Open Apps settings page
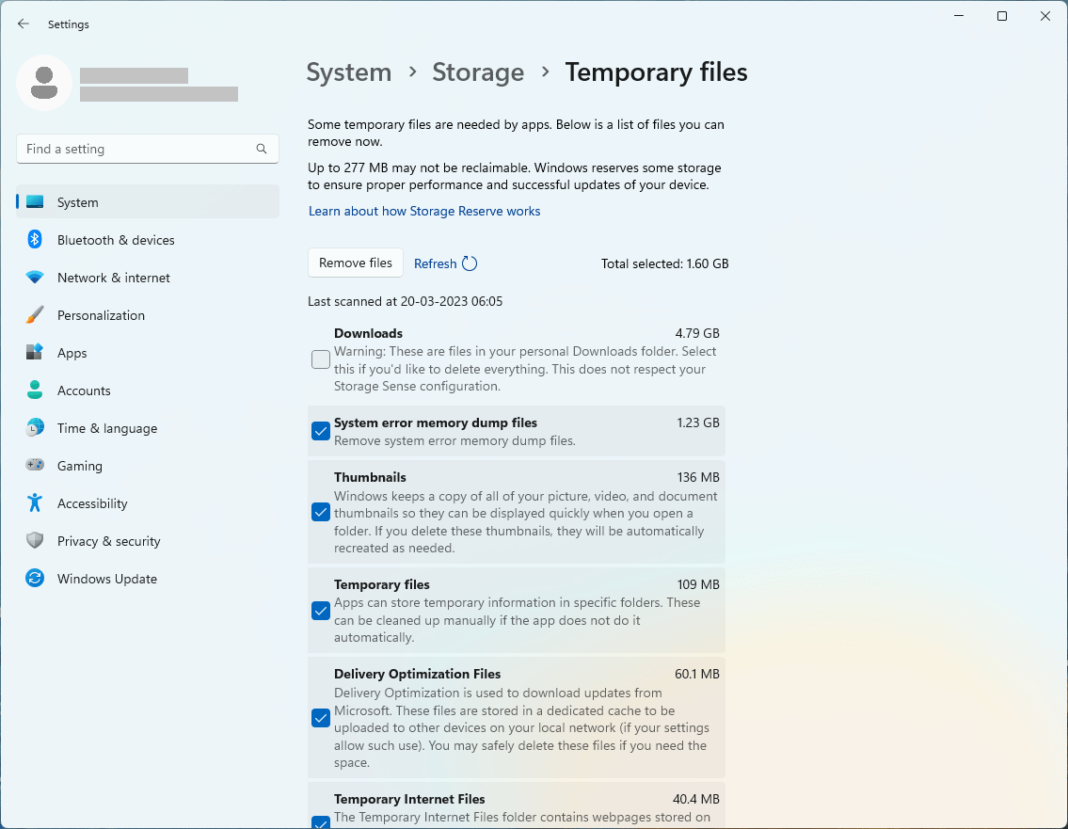The image size is (1068, 829). [147, 353]
